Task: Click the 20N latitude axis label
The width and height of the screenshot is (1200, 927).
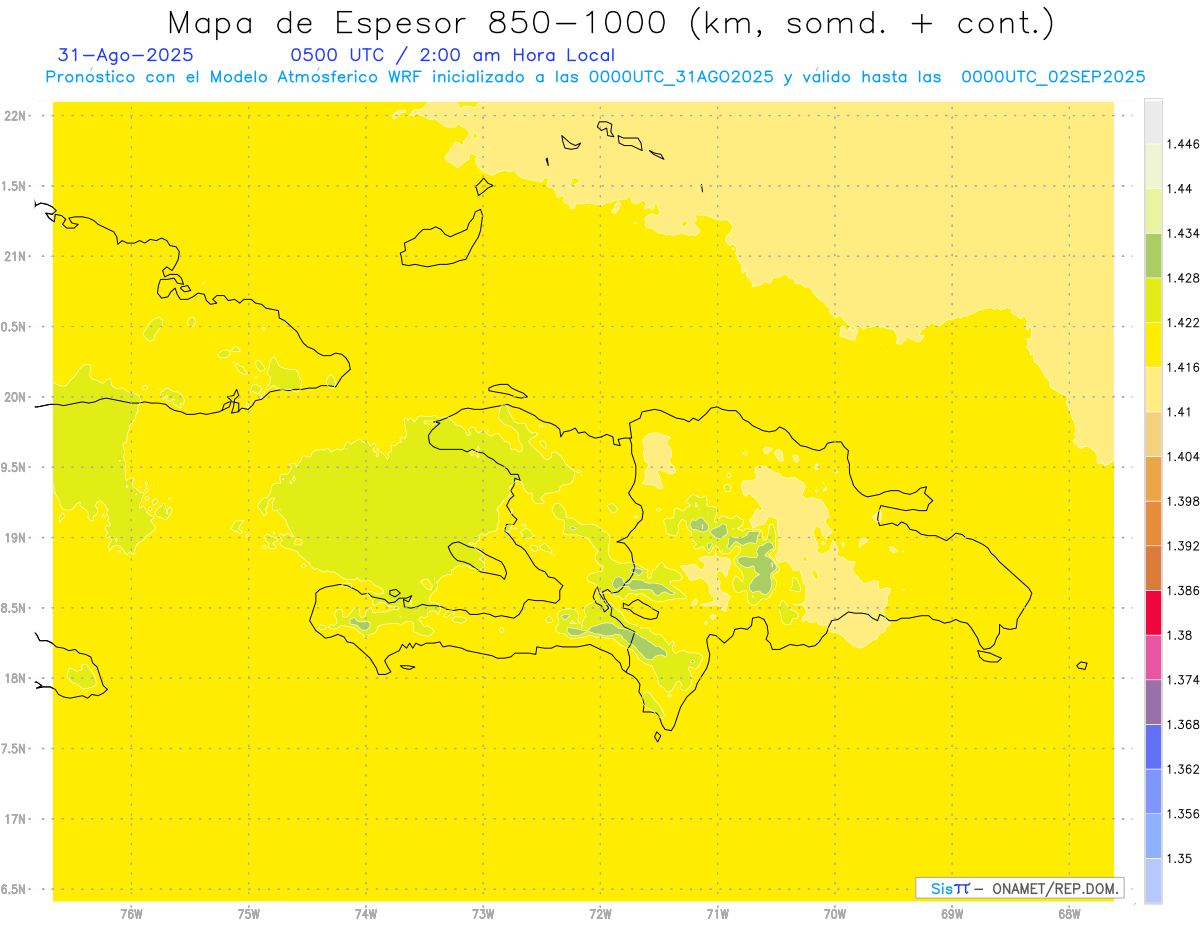Action: (15, 397)
